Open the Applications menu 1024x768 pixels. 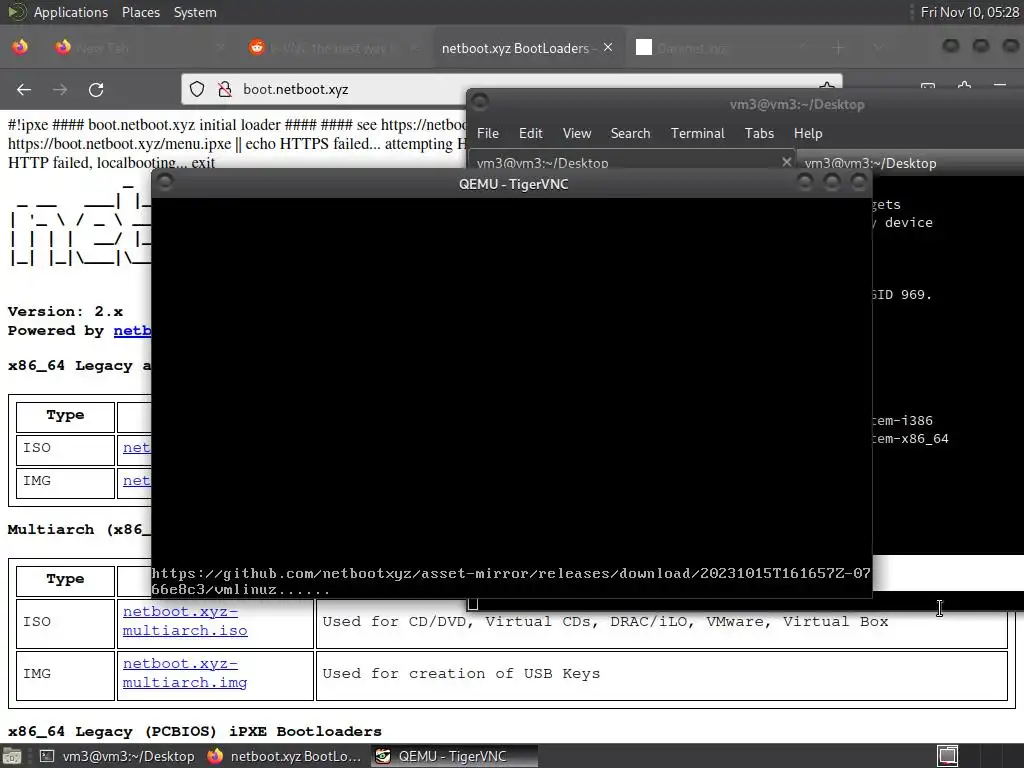click(x=71, y=12)
